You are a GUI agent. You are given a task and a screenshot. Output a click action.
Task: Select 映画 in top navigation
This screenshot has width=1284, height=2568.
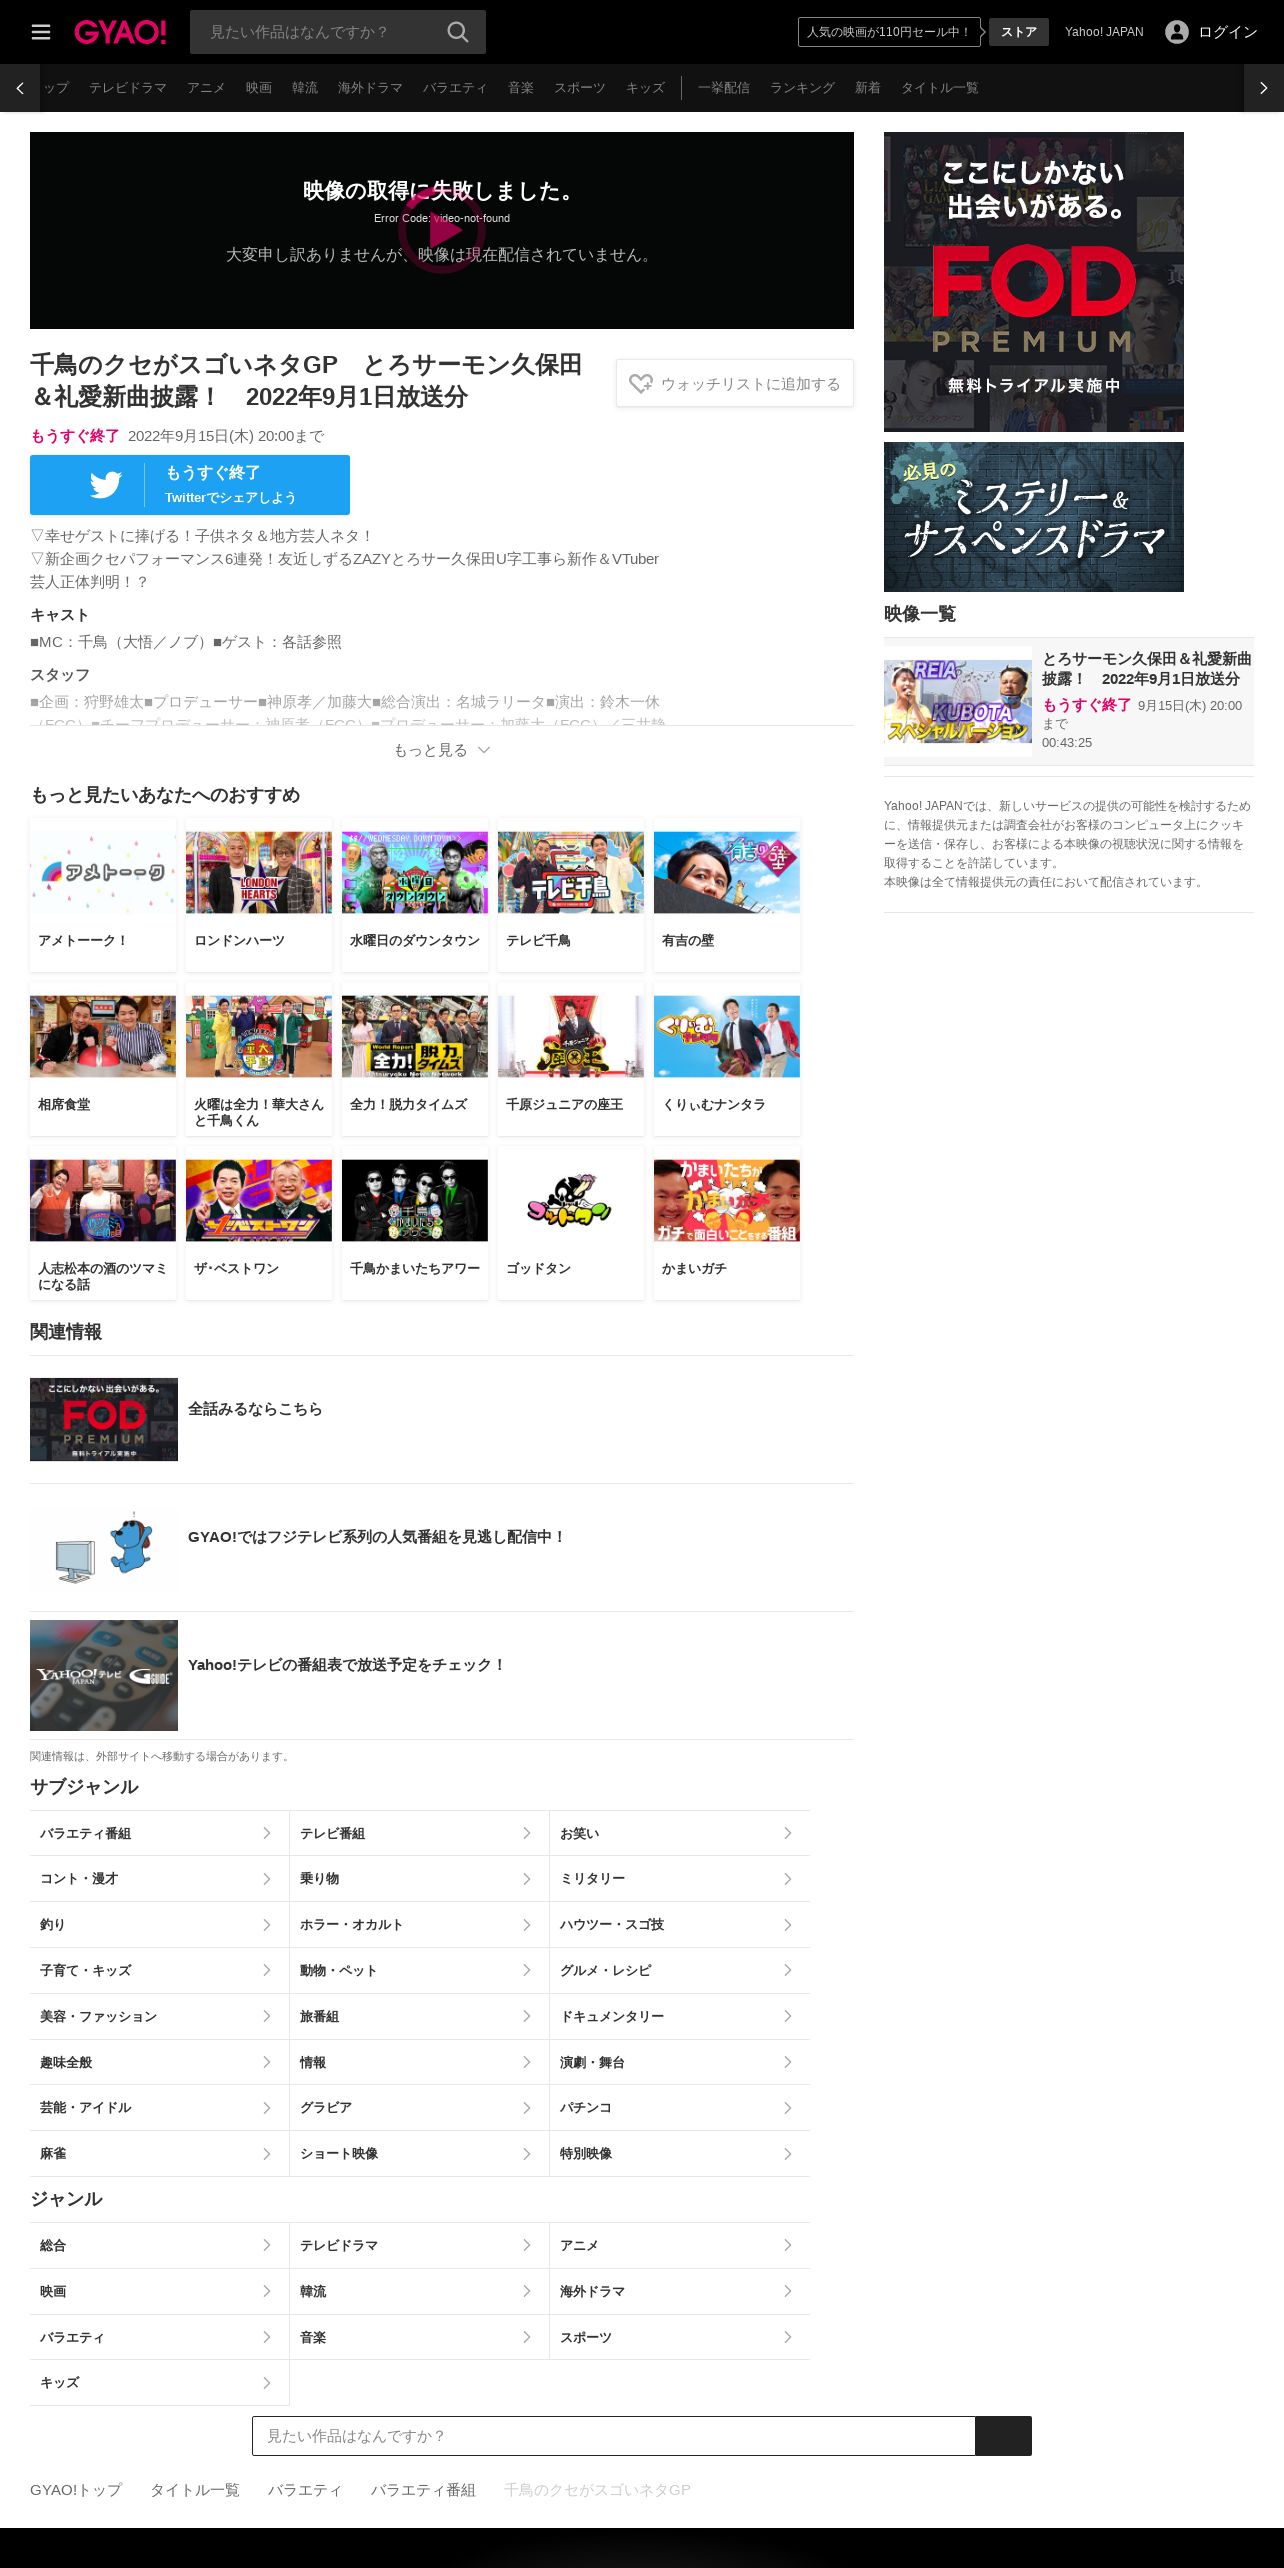(x=259, y=88)
